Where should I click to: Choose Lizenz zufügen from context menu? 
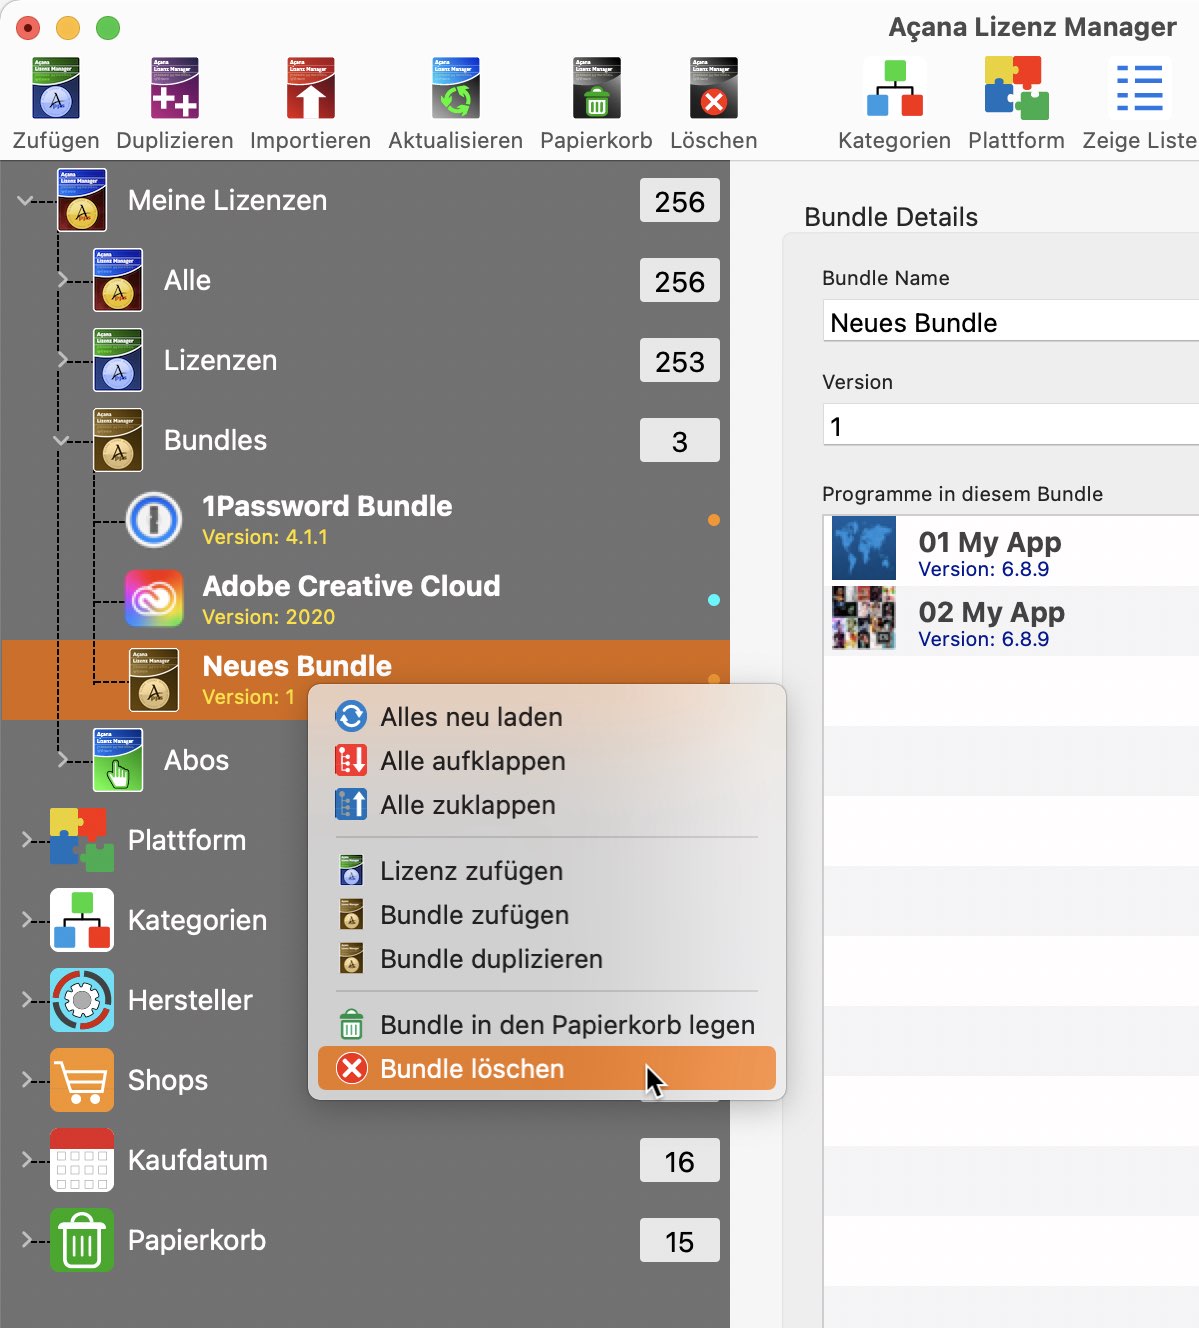(547, 871)
